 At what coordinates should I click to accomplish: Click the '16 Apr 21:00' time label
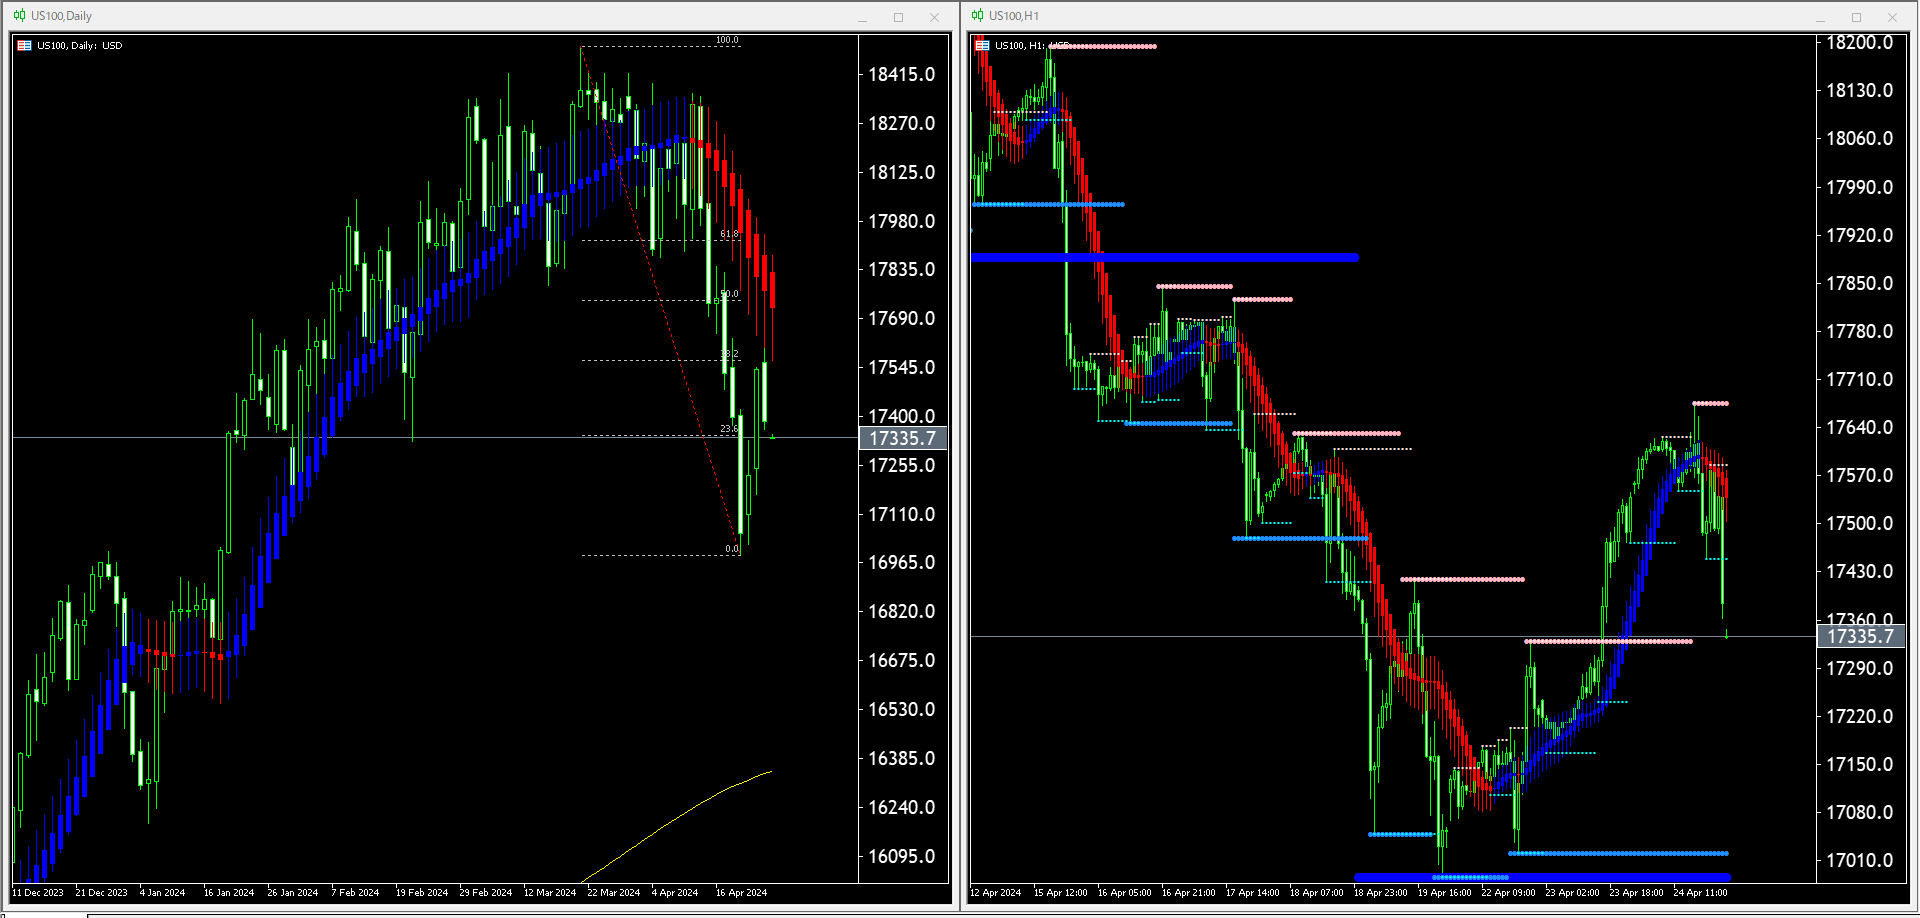(1189, 893)
